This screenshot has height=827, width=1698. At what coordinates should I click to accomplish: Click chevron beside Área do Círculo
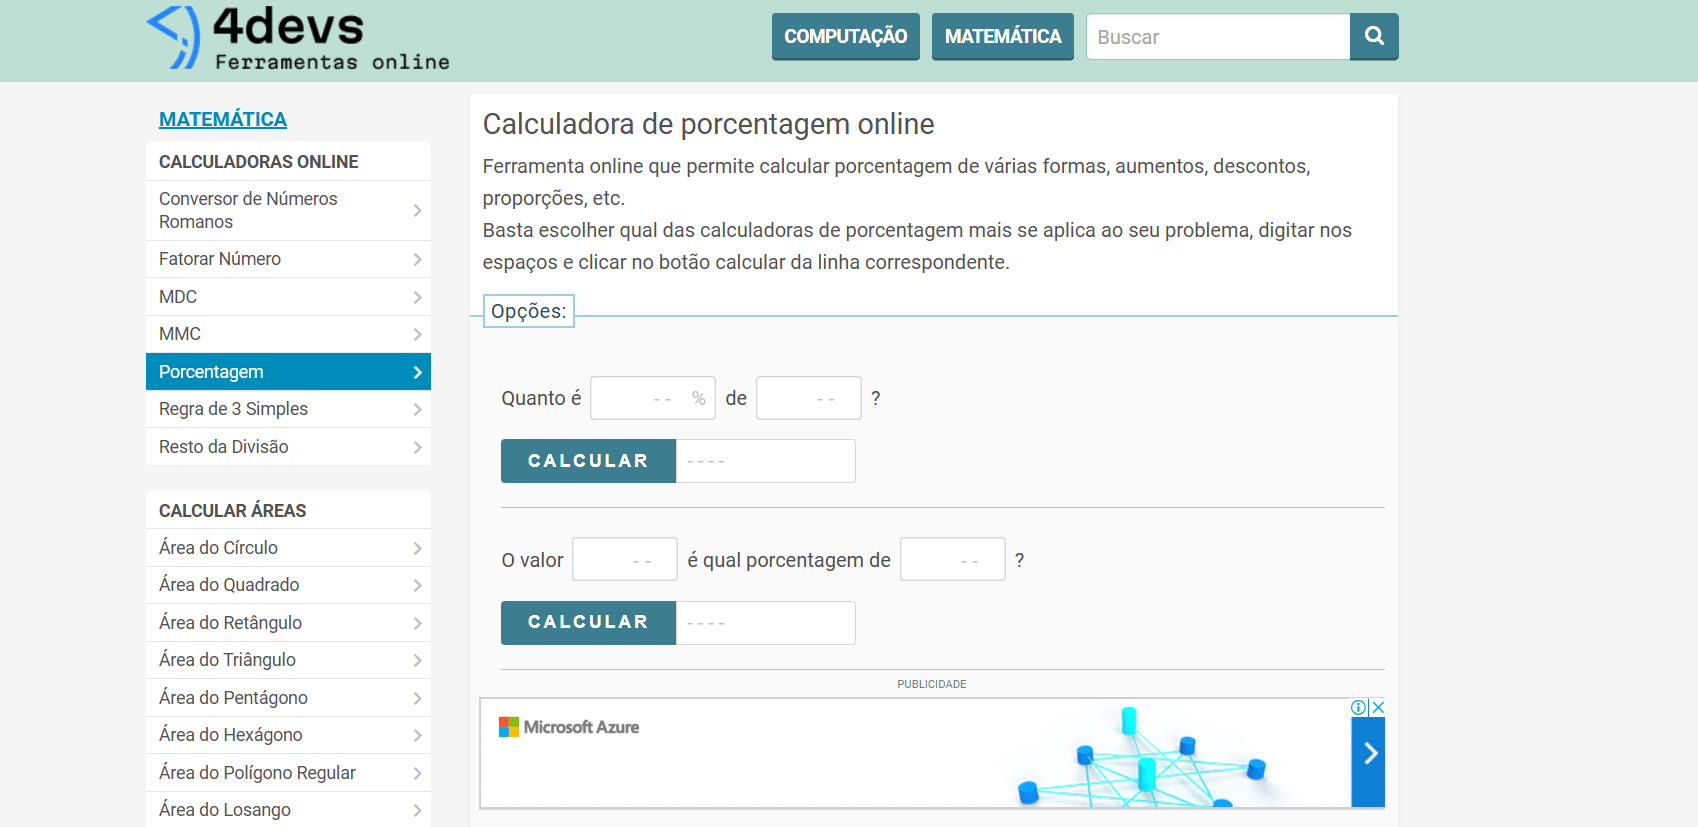pyautogui.click(x=417, y=548)
